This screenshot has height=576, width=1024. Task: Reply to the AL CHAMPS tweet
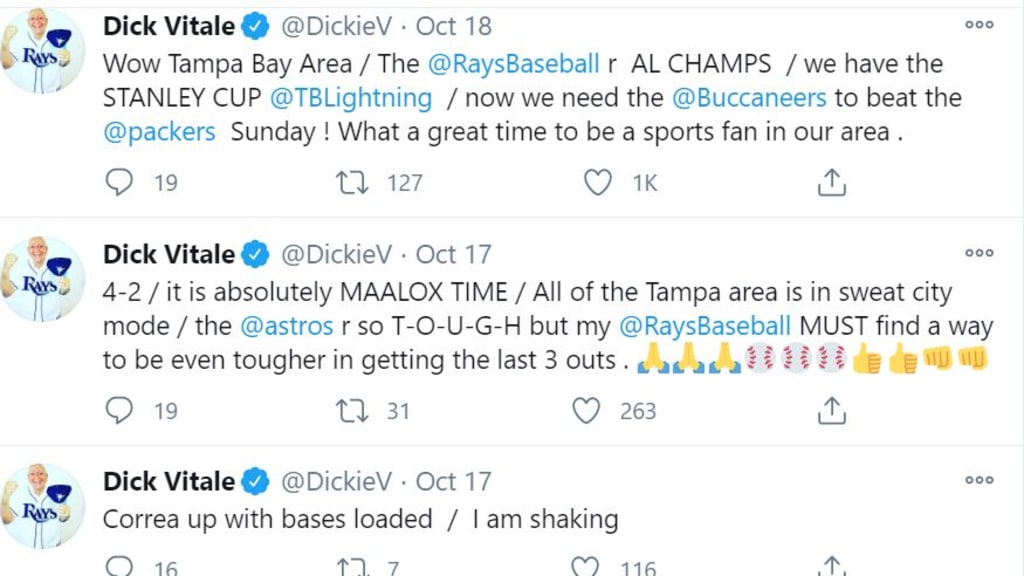(119, 182)
